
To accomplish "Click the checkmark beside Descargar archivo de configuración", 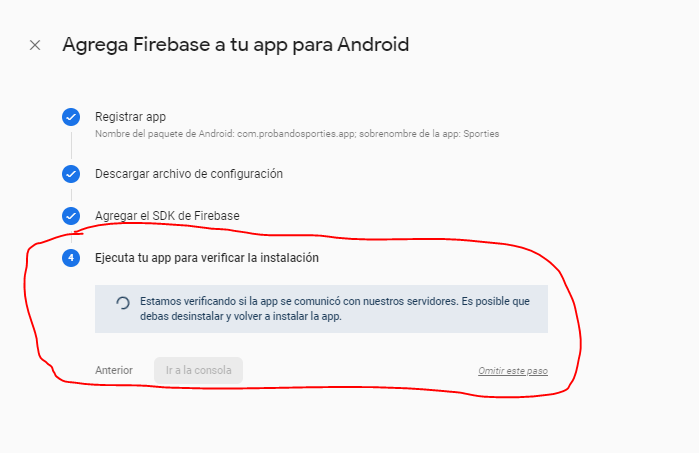I will (71, 174).
